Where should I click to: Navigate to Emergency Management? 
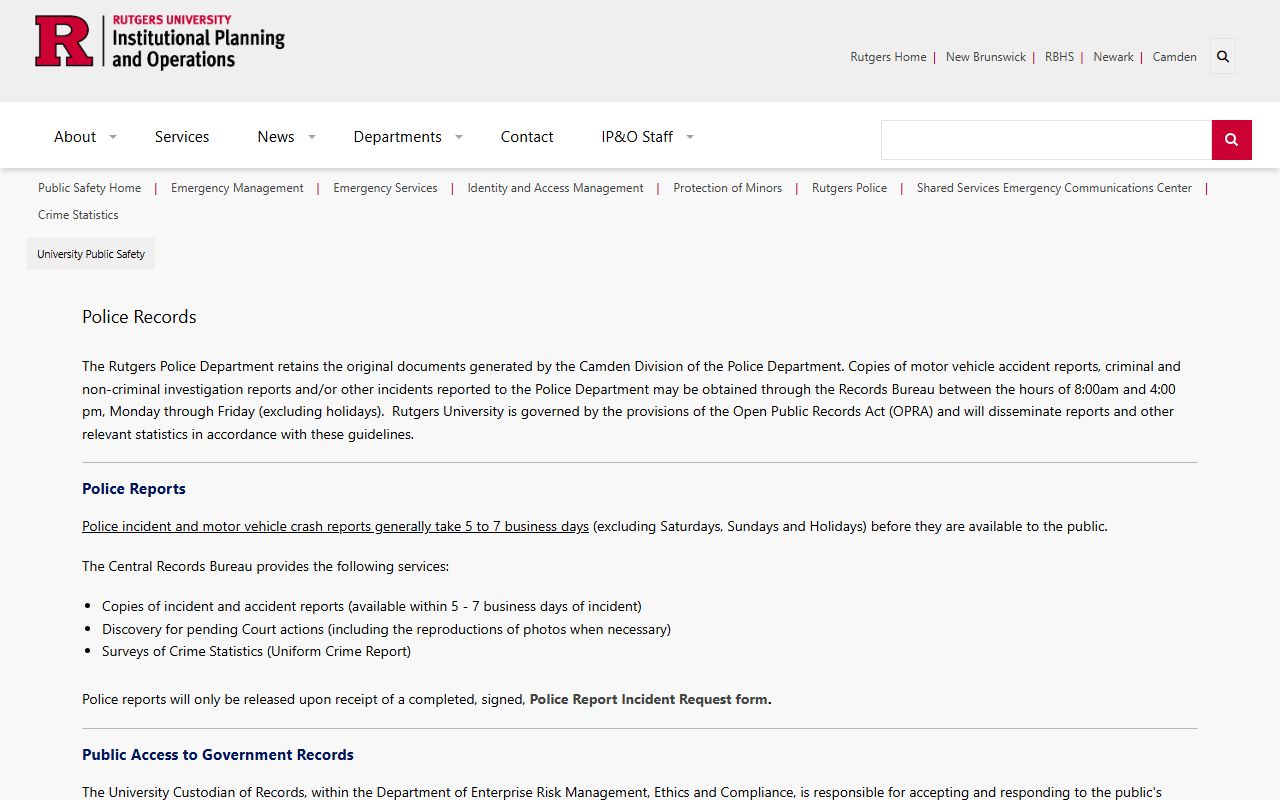pos(237,188)
